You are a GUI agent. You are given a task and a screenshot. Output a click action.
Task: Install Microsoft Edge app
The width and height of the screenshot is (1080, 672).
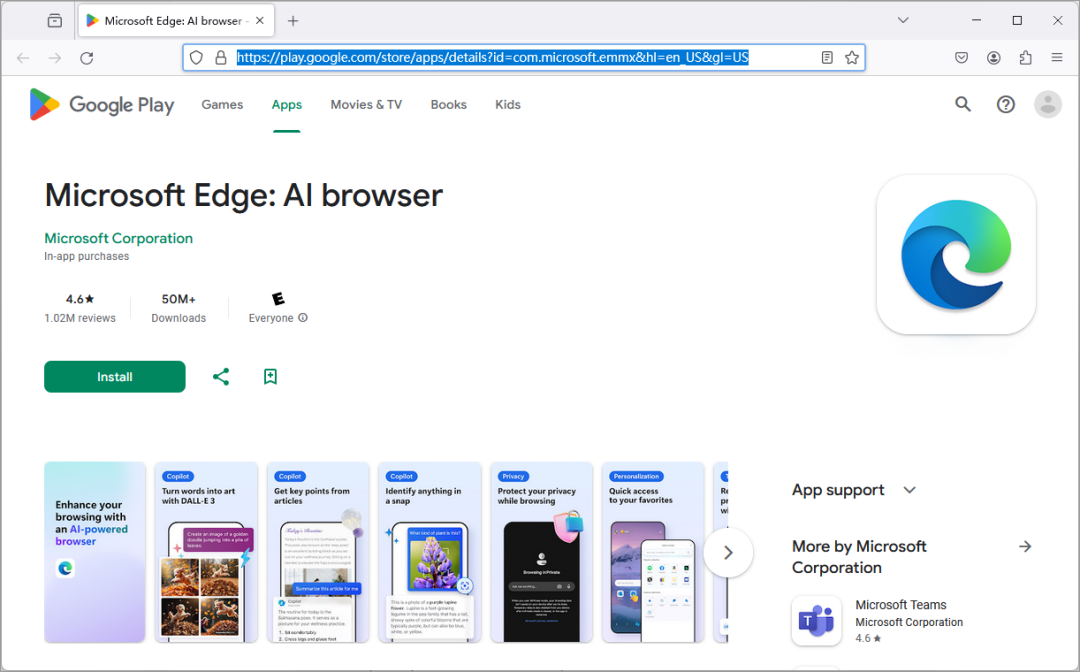click(114, 377)
